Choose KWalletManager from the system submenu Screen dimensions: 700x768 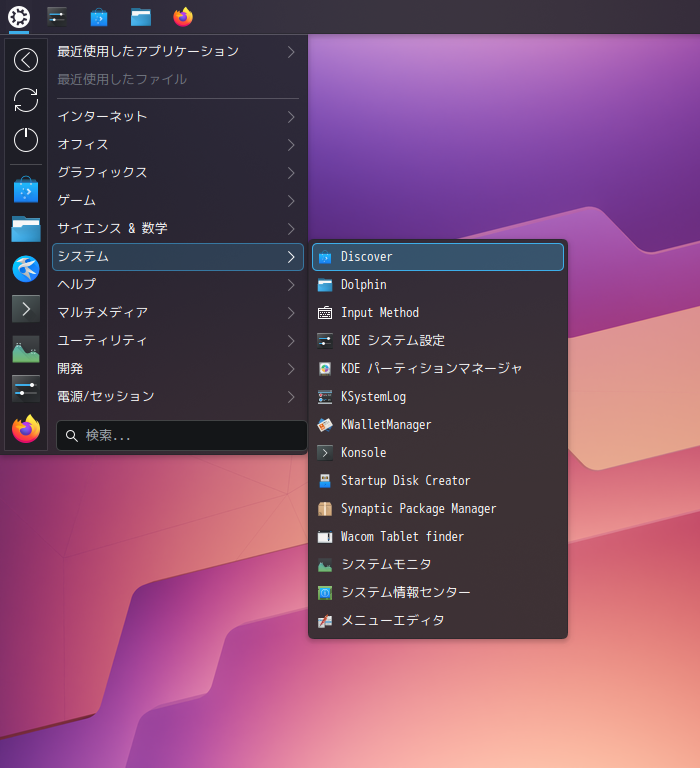click(438, 425)
